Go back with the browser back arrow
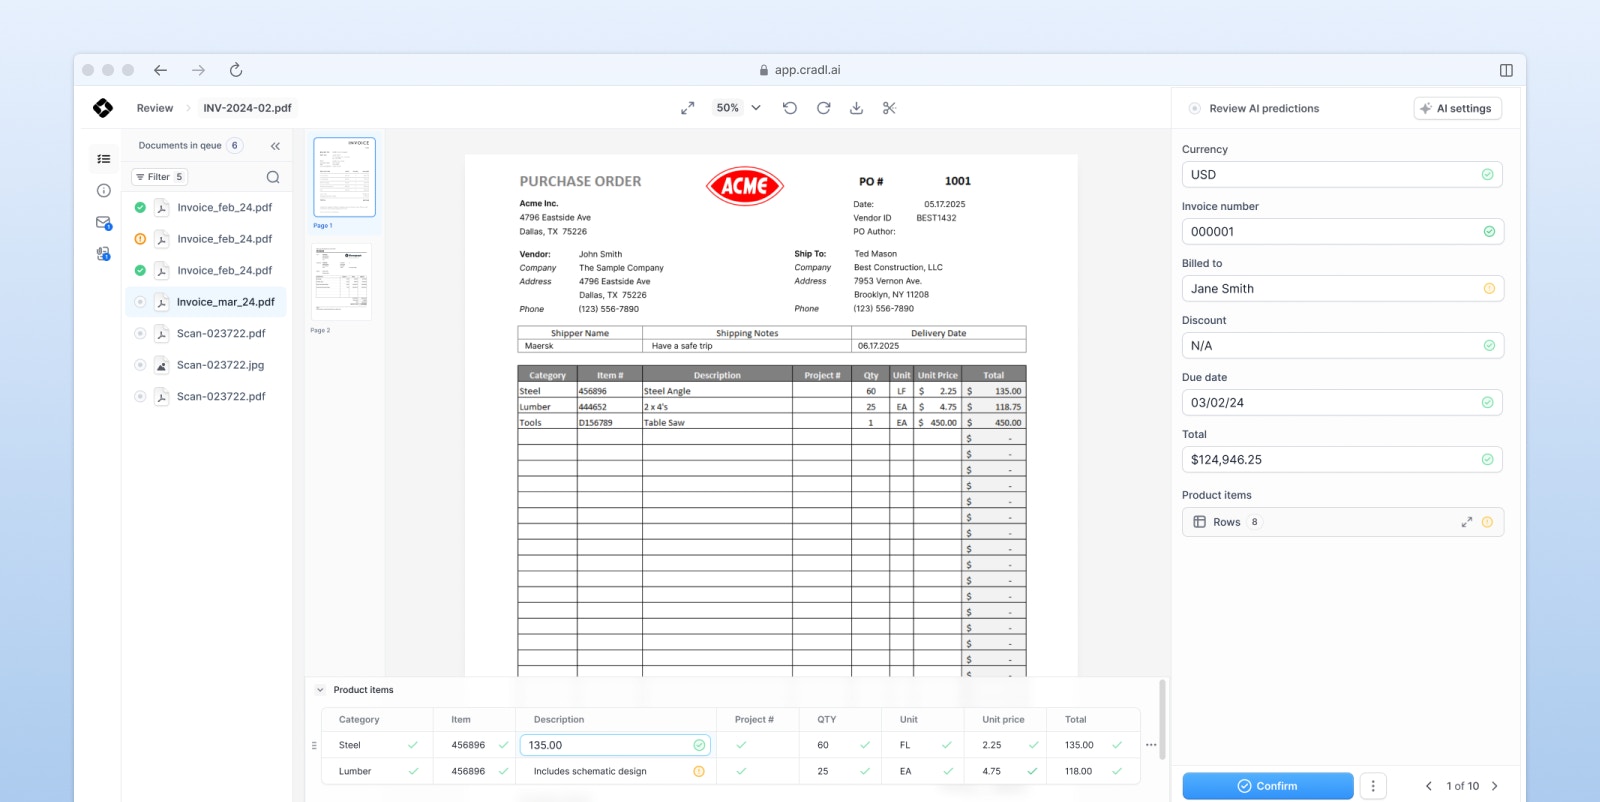Screen dimensions: 1600x802 pos(160,70)
